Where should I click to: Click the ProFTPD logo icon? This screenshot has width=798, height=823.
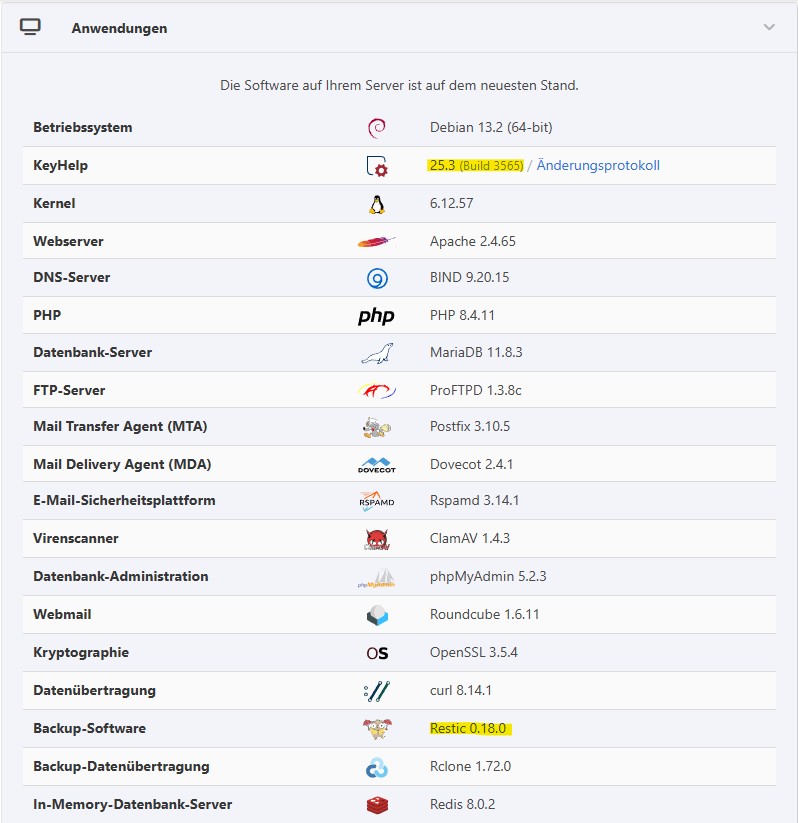376,391
